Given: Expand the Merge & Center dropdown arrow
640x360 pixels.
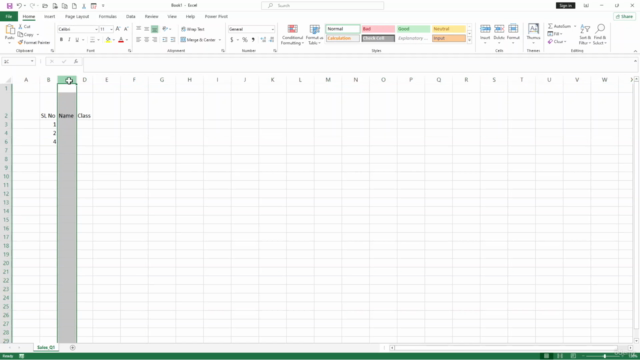Looking at the screenshot, I should pyautogui.click(x=220, y=40).
